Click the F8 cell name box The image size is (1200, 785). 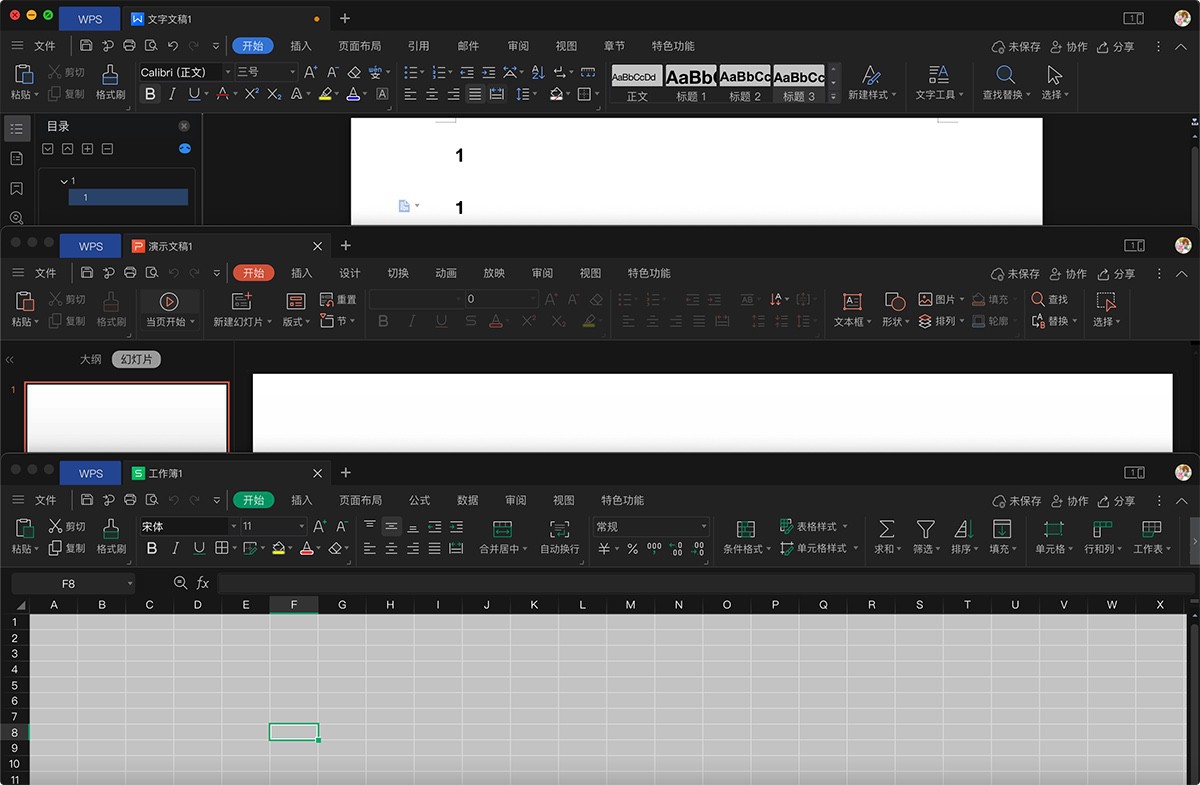(68, 583)
